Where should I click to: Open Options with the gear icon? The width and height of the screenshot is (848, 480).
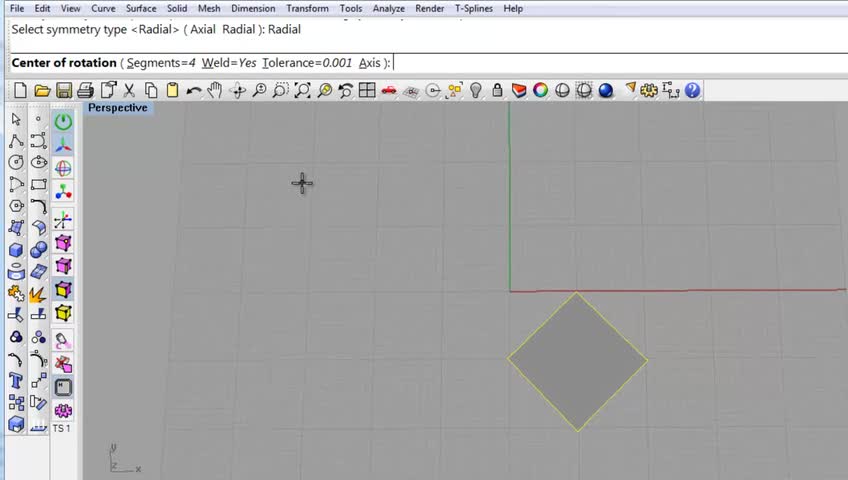point(648,90)
